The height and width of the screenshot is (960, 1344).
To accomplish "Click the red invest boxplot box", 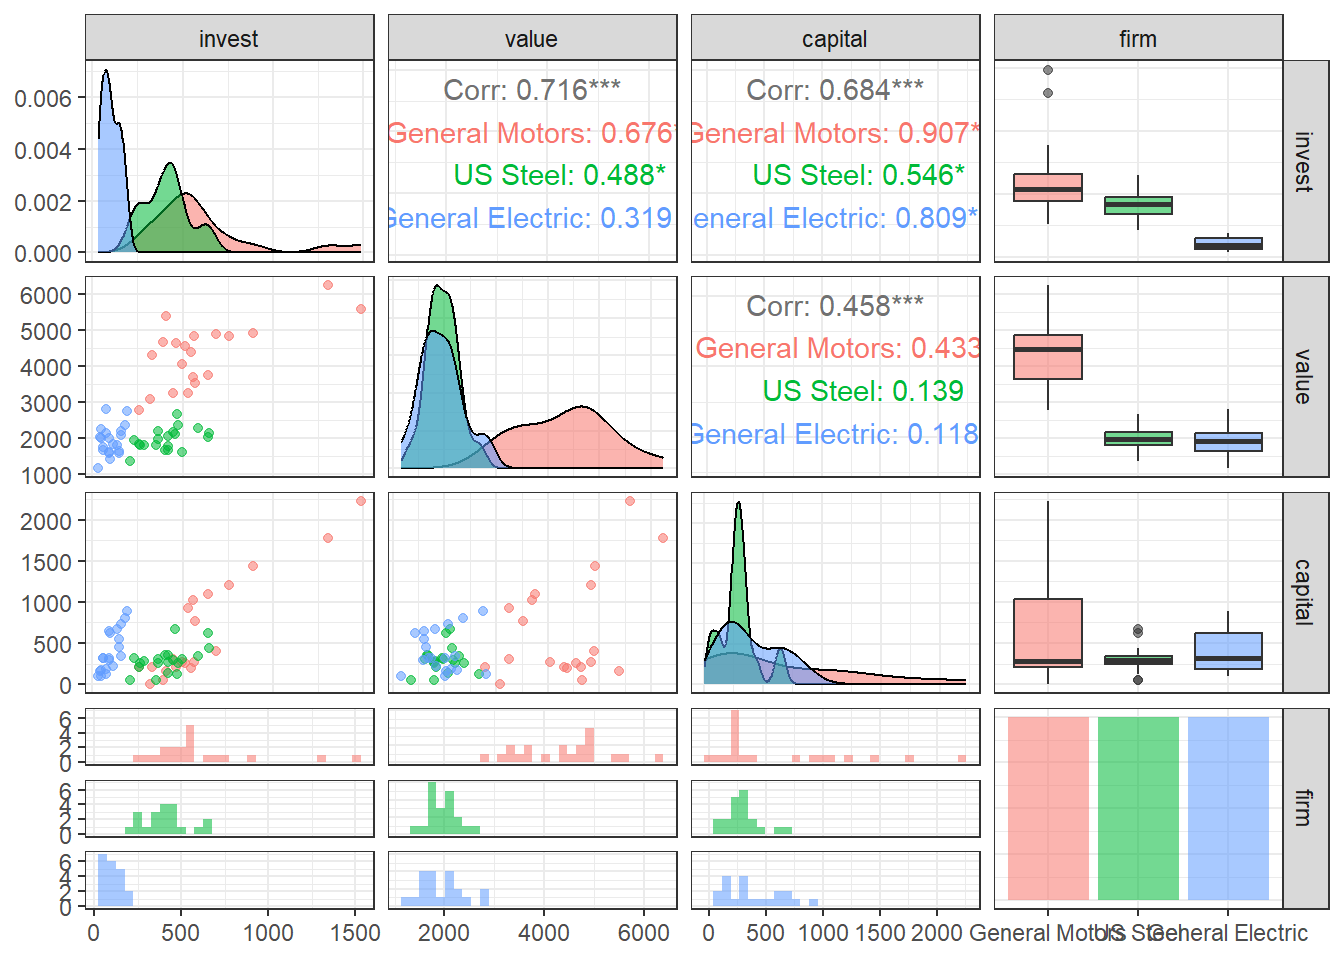I will coord(1048,187).
